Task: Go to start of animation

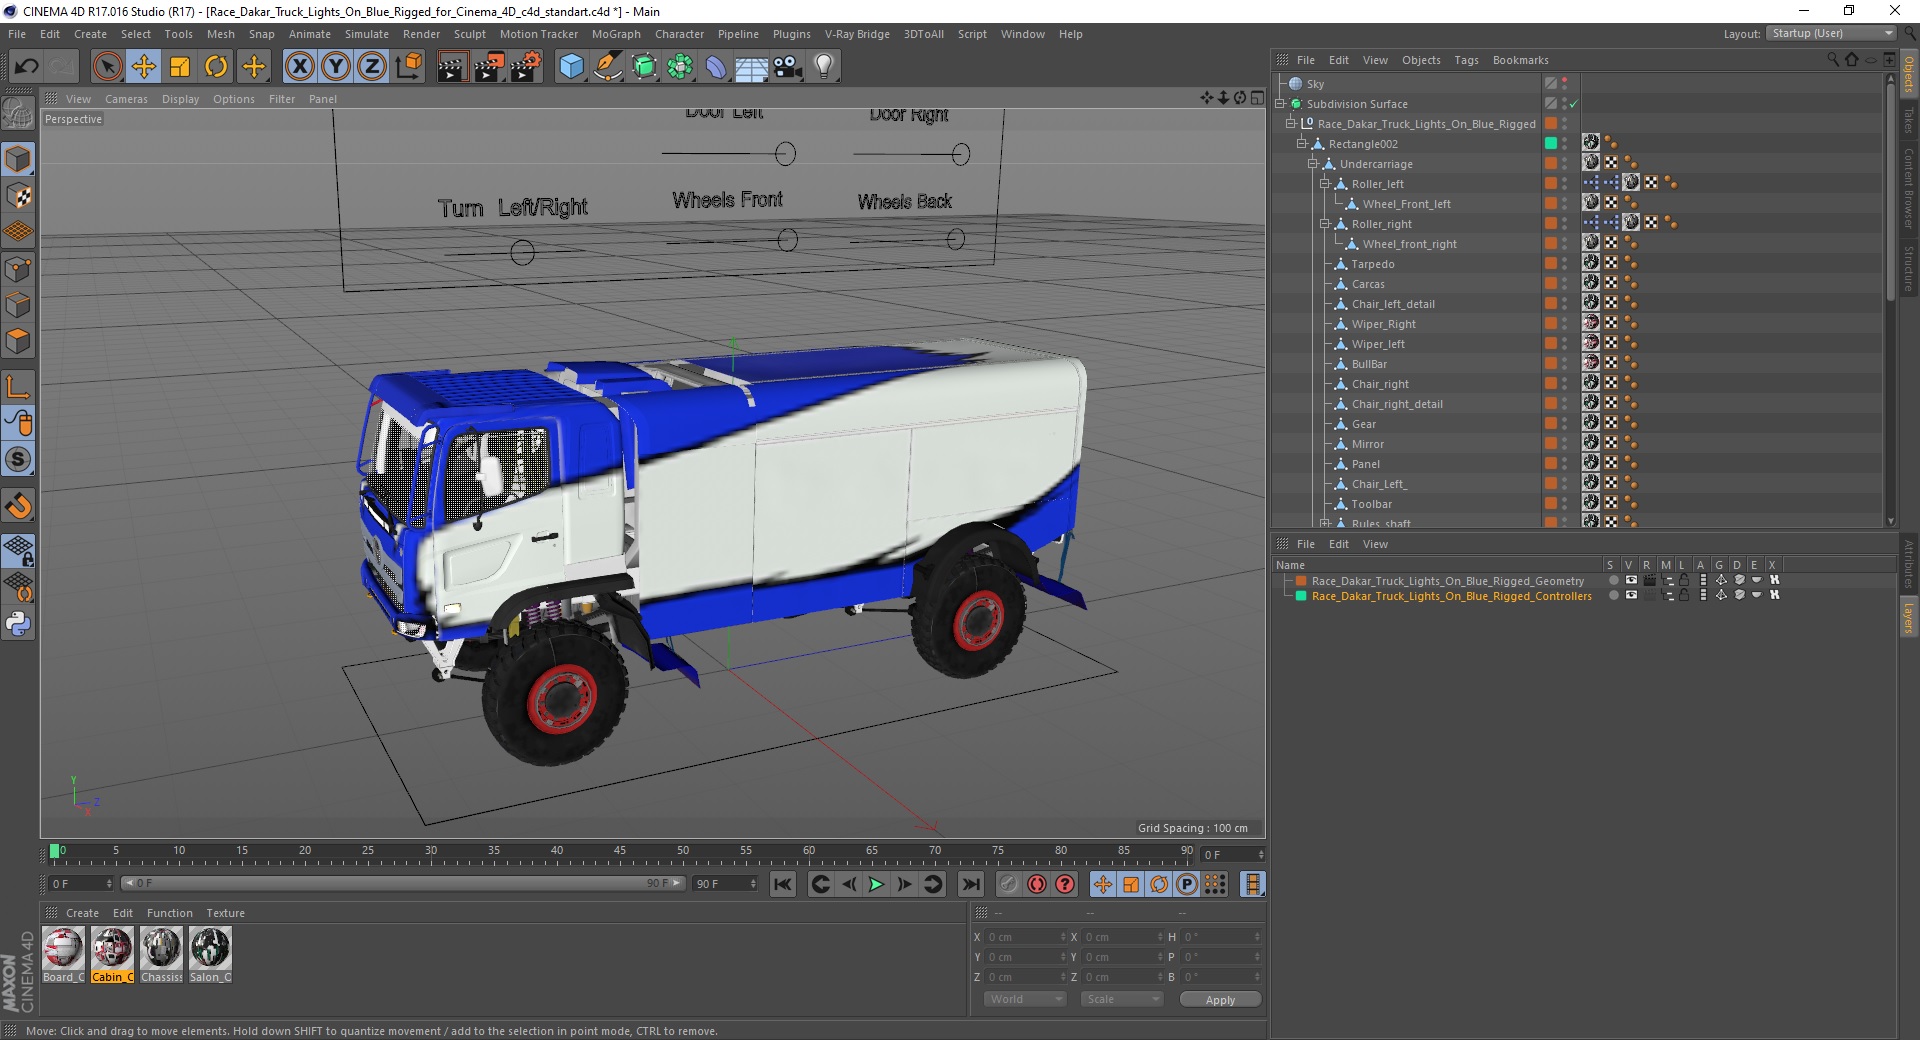Action: 783,884
